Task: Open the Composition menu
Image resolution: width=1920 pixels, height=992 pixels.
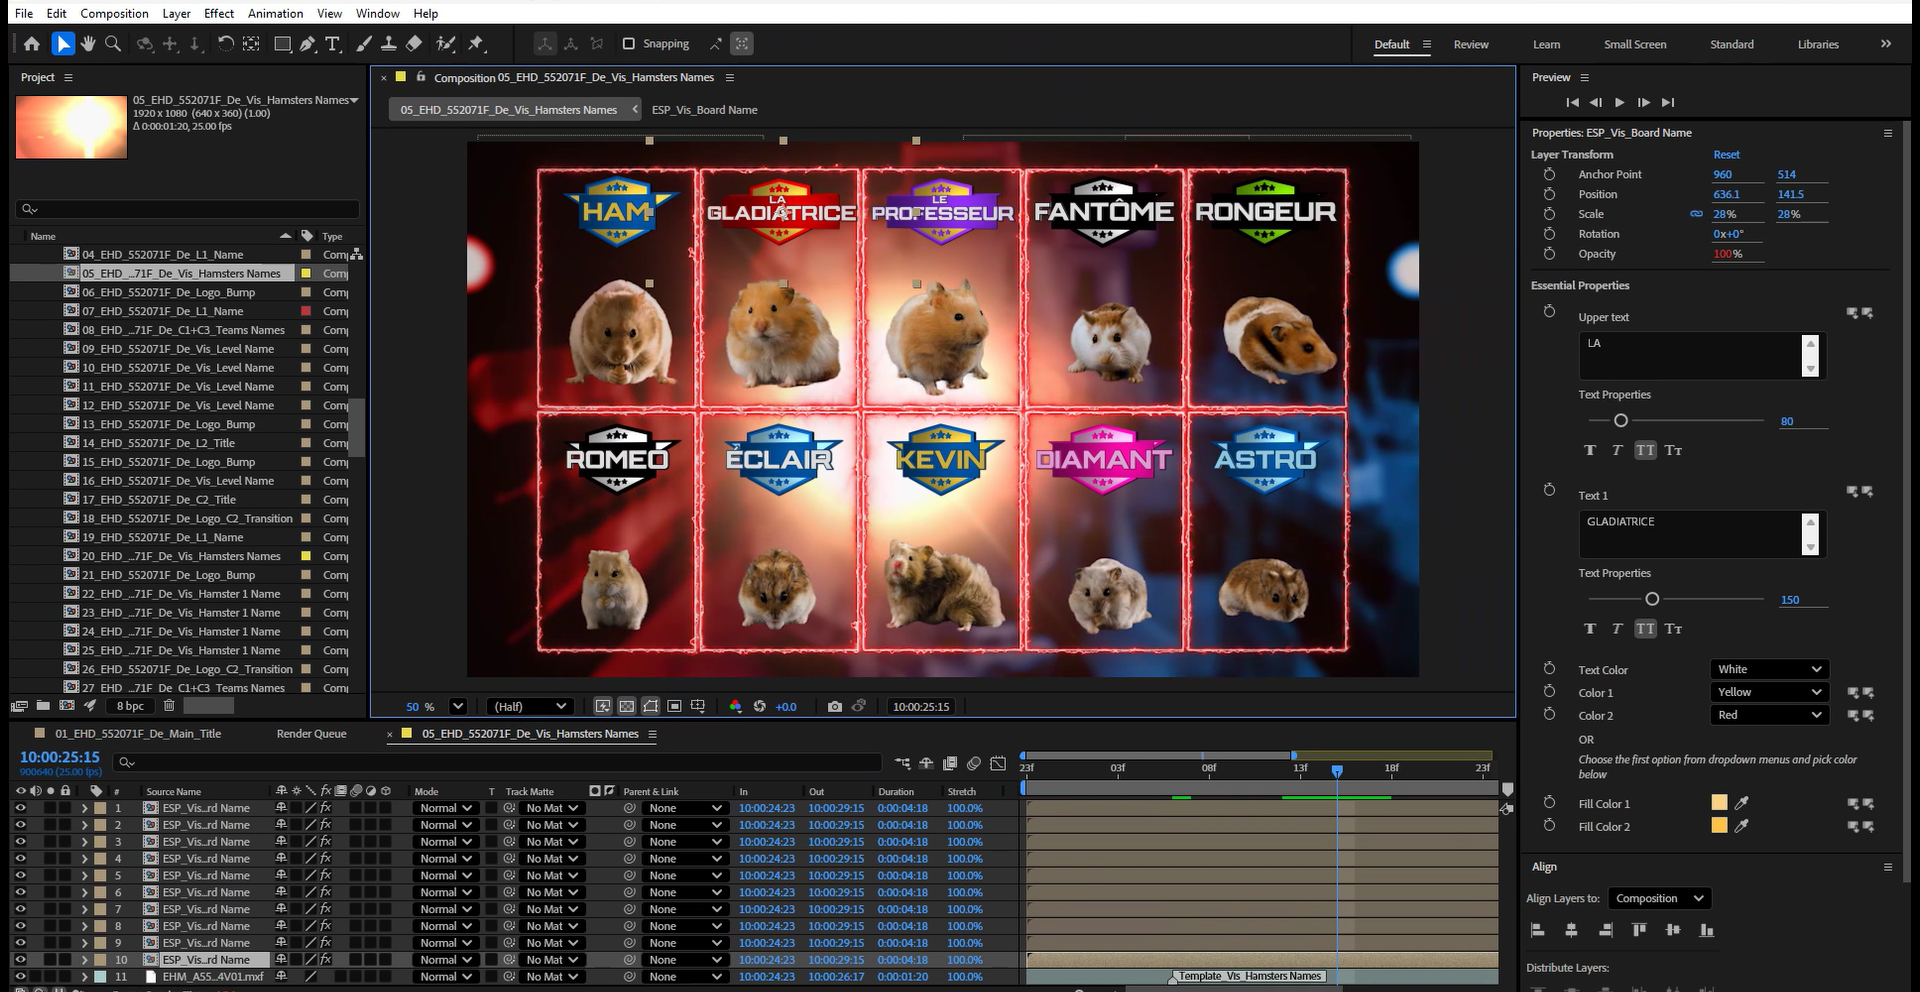Action: click(x=114, y=13)
